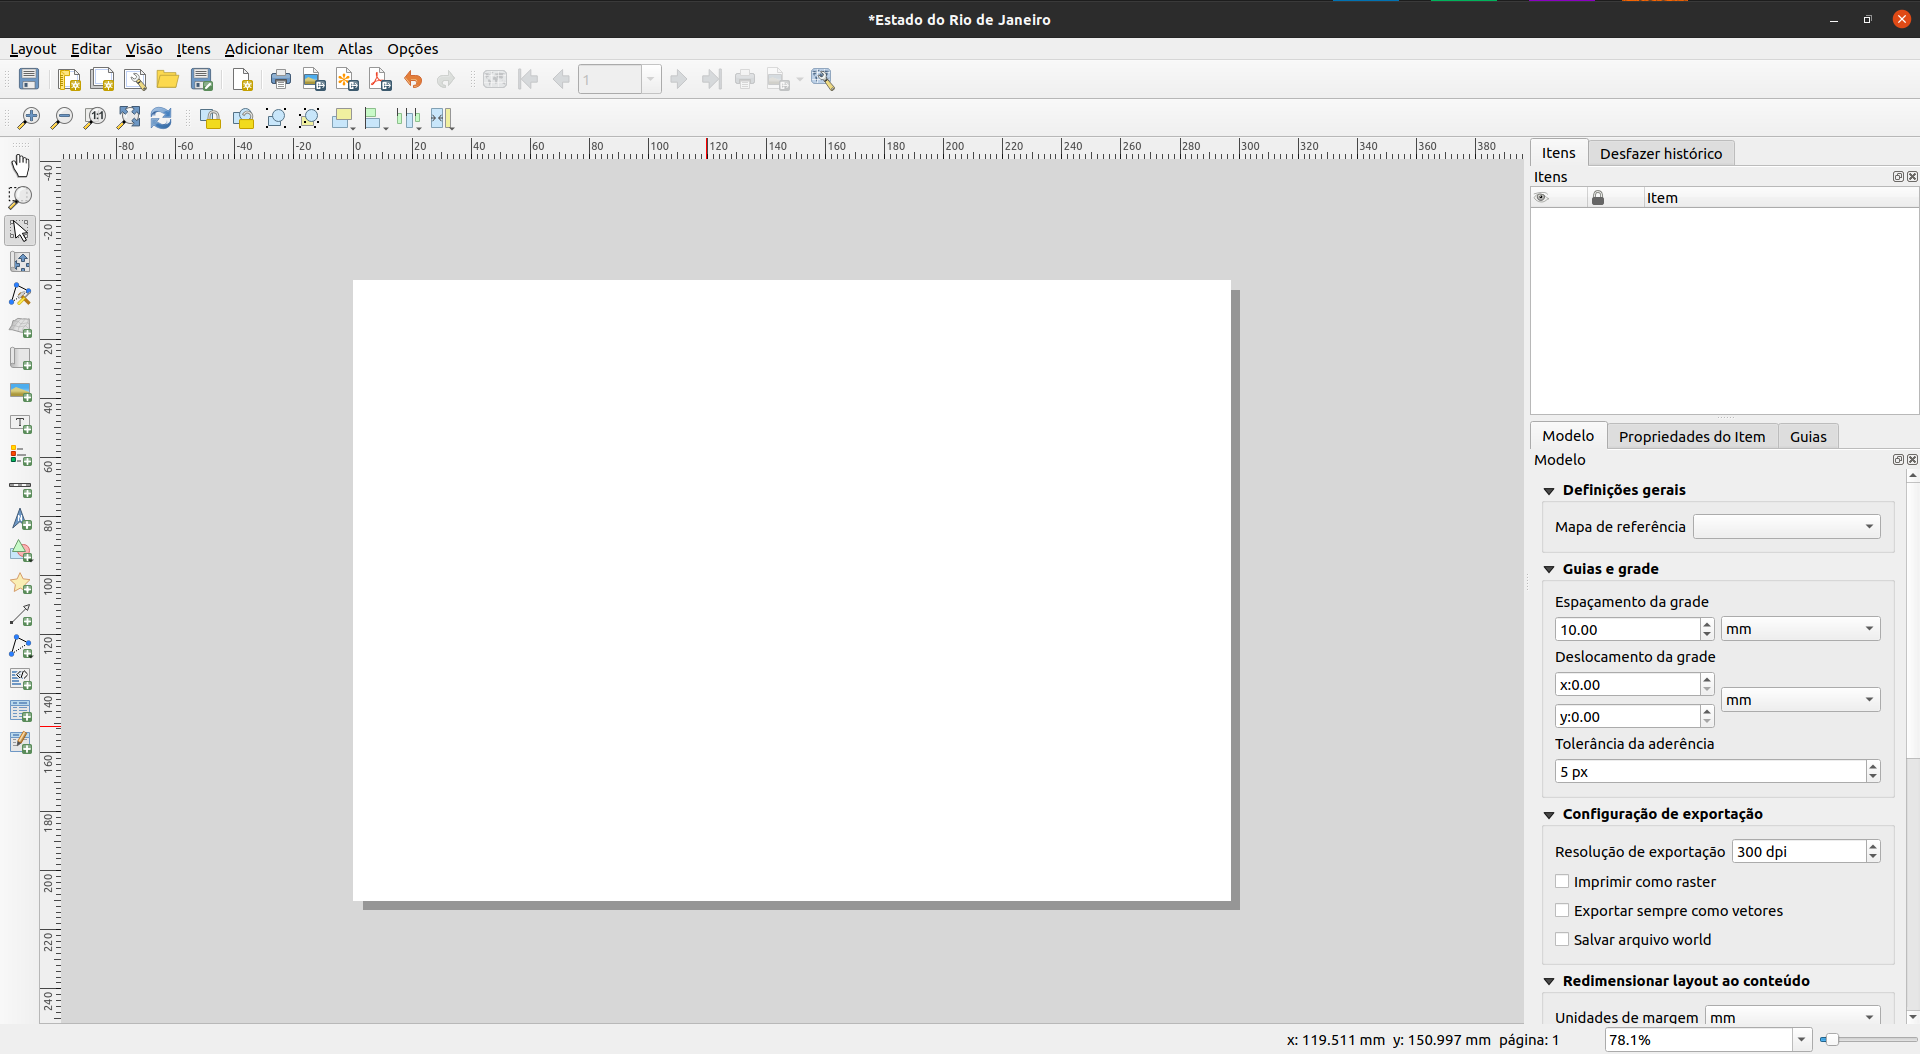Add an HTML frame item
The image size is (1920, 1054).
click(20, 679)
